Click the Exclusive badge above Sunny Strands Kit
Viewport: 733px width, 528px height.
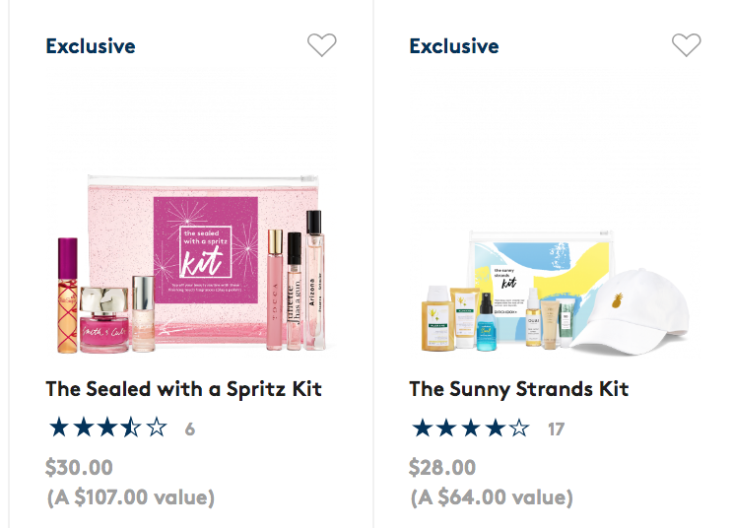point(454,46)
